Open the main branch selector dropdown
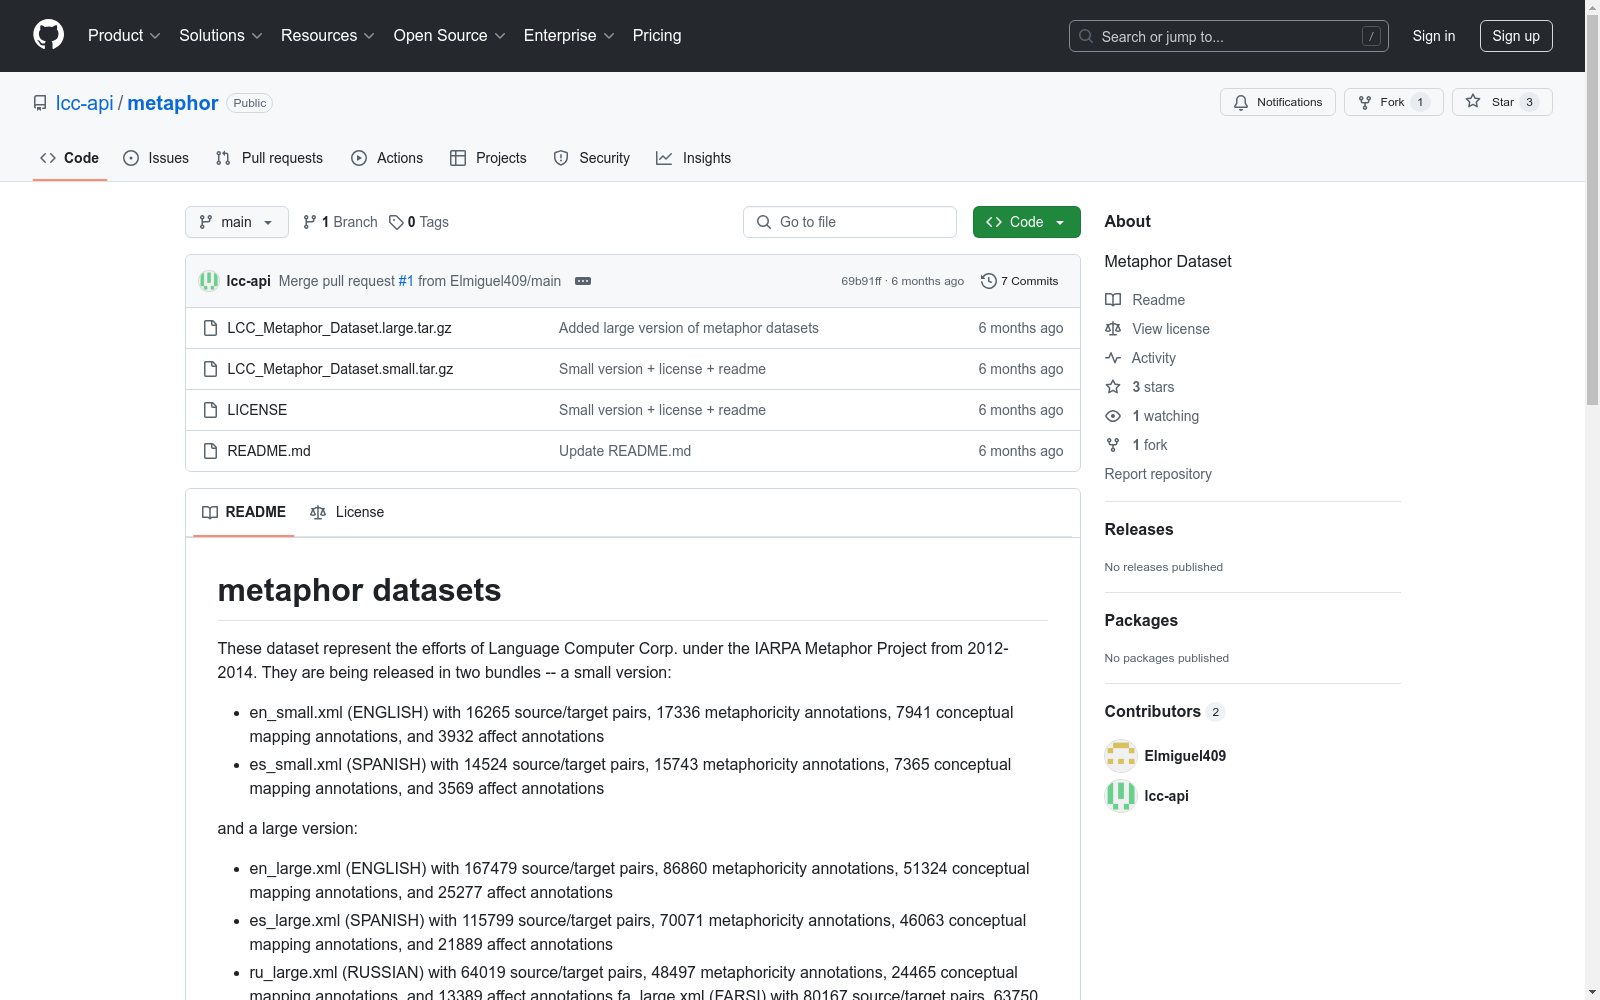Image resolution: width=1600 pixels, height=1000 pixels. pos(237,222)
